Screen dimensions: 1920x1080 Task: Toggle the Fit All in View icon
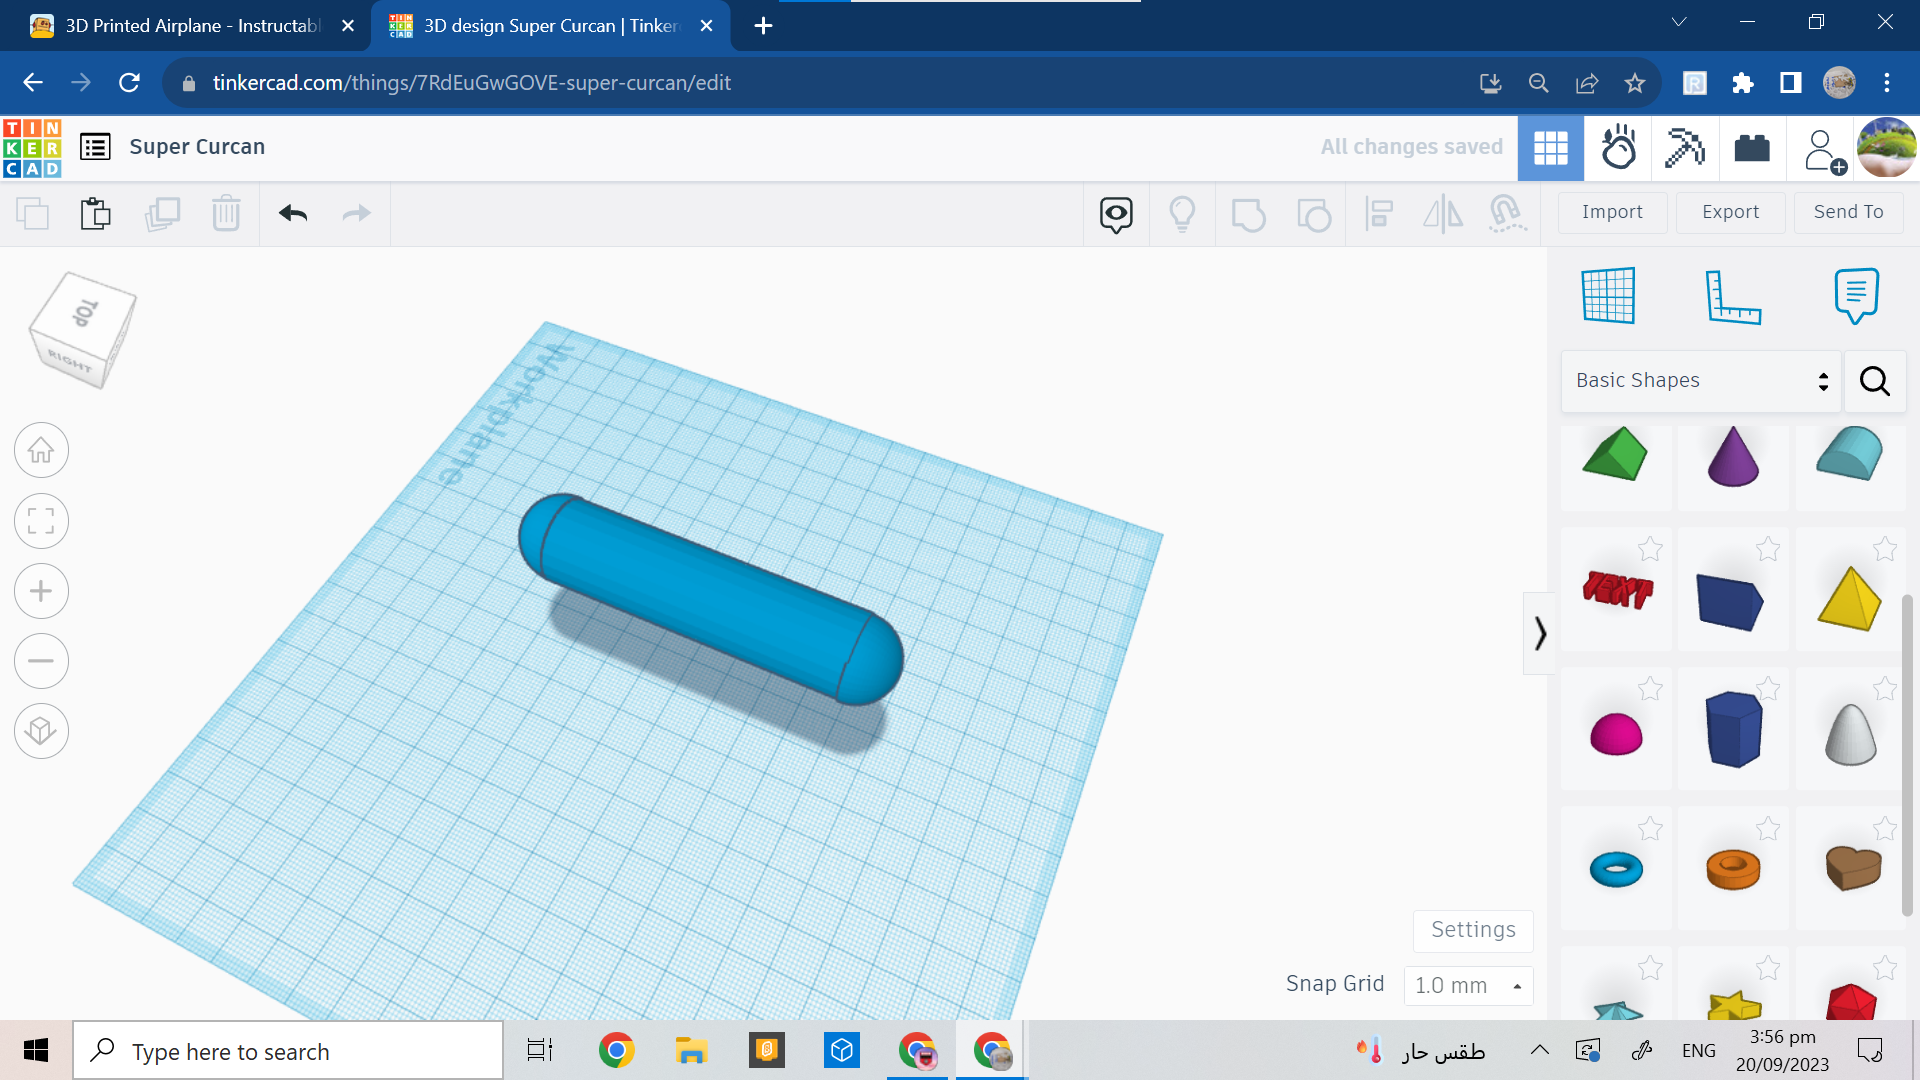tap(41, 520)
